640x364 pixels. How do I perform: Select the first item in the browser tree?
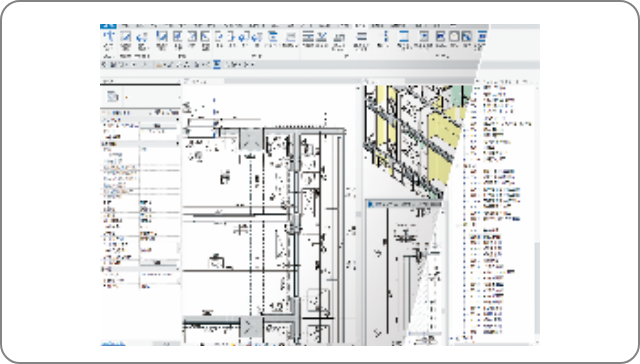click(494, 87)
